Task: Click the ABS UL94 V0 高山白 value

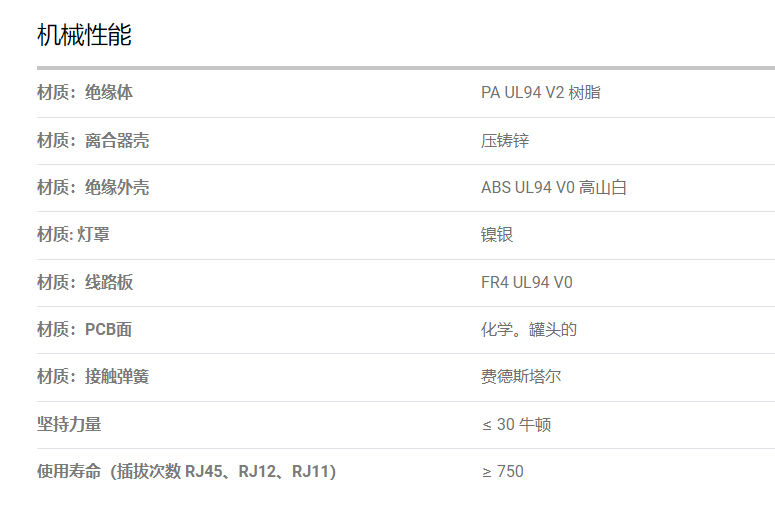Action: [554, 187]
